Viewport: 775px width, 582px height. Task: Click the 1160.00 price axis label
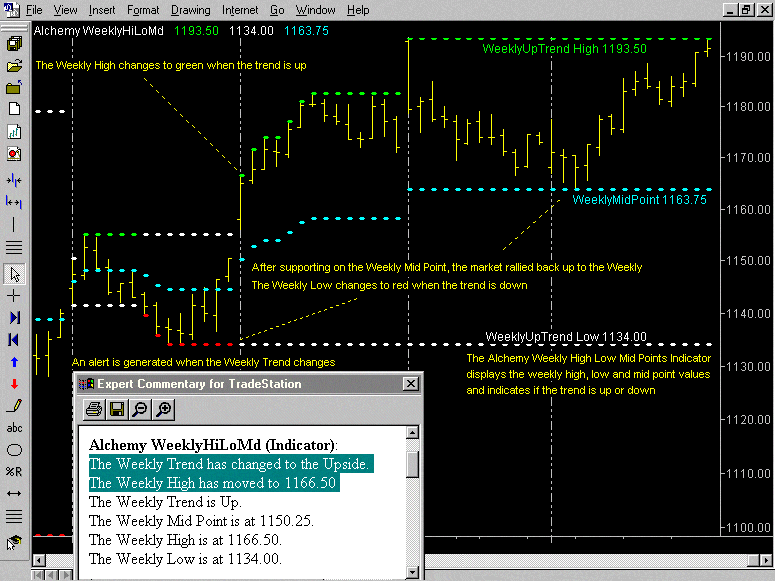[748, 209]
